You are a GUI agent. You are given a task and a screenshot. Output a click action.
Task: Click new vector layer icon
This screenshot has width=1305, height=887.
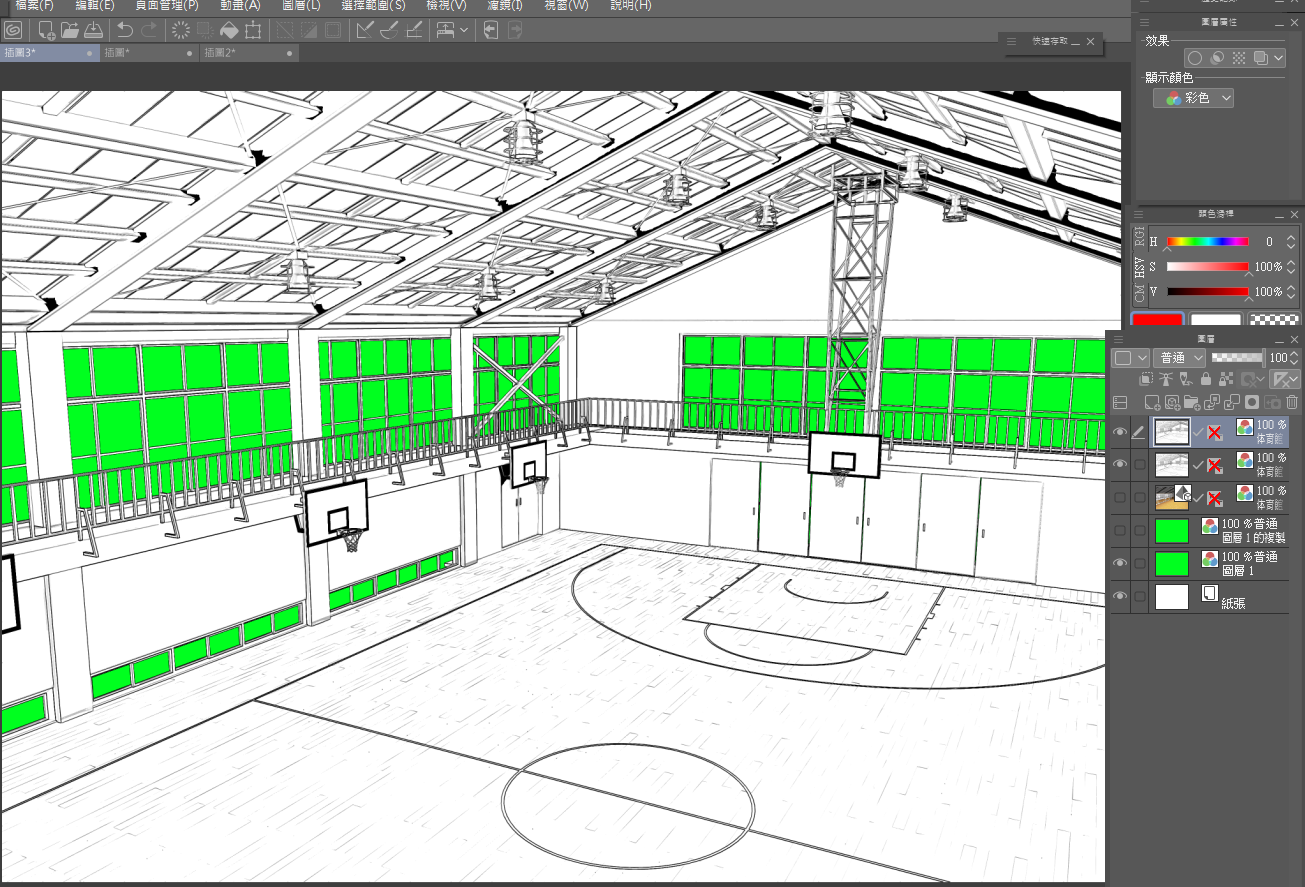coord(1172,402)
